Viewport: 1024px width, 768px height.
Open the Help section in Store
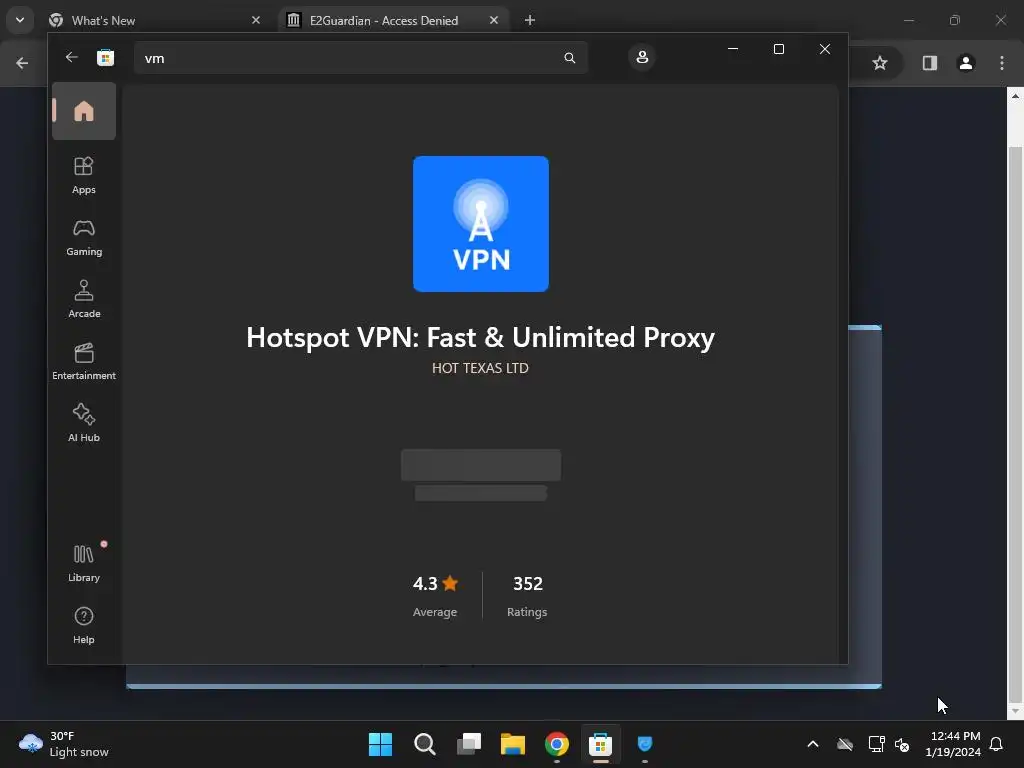click(x=84, y=626)
